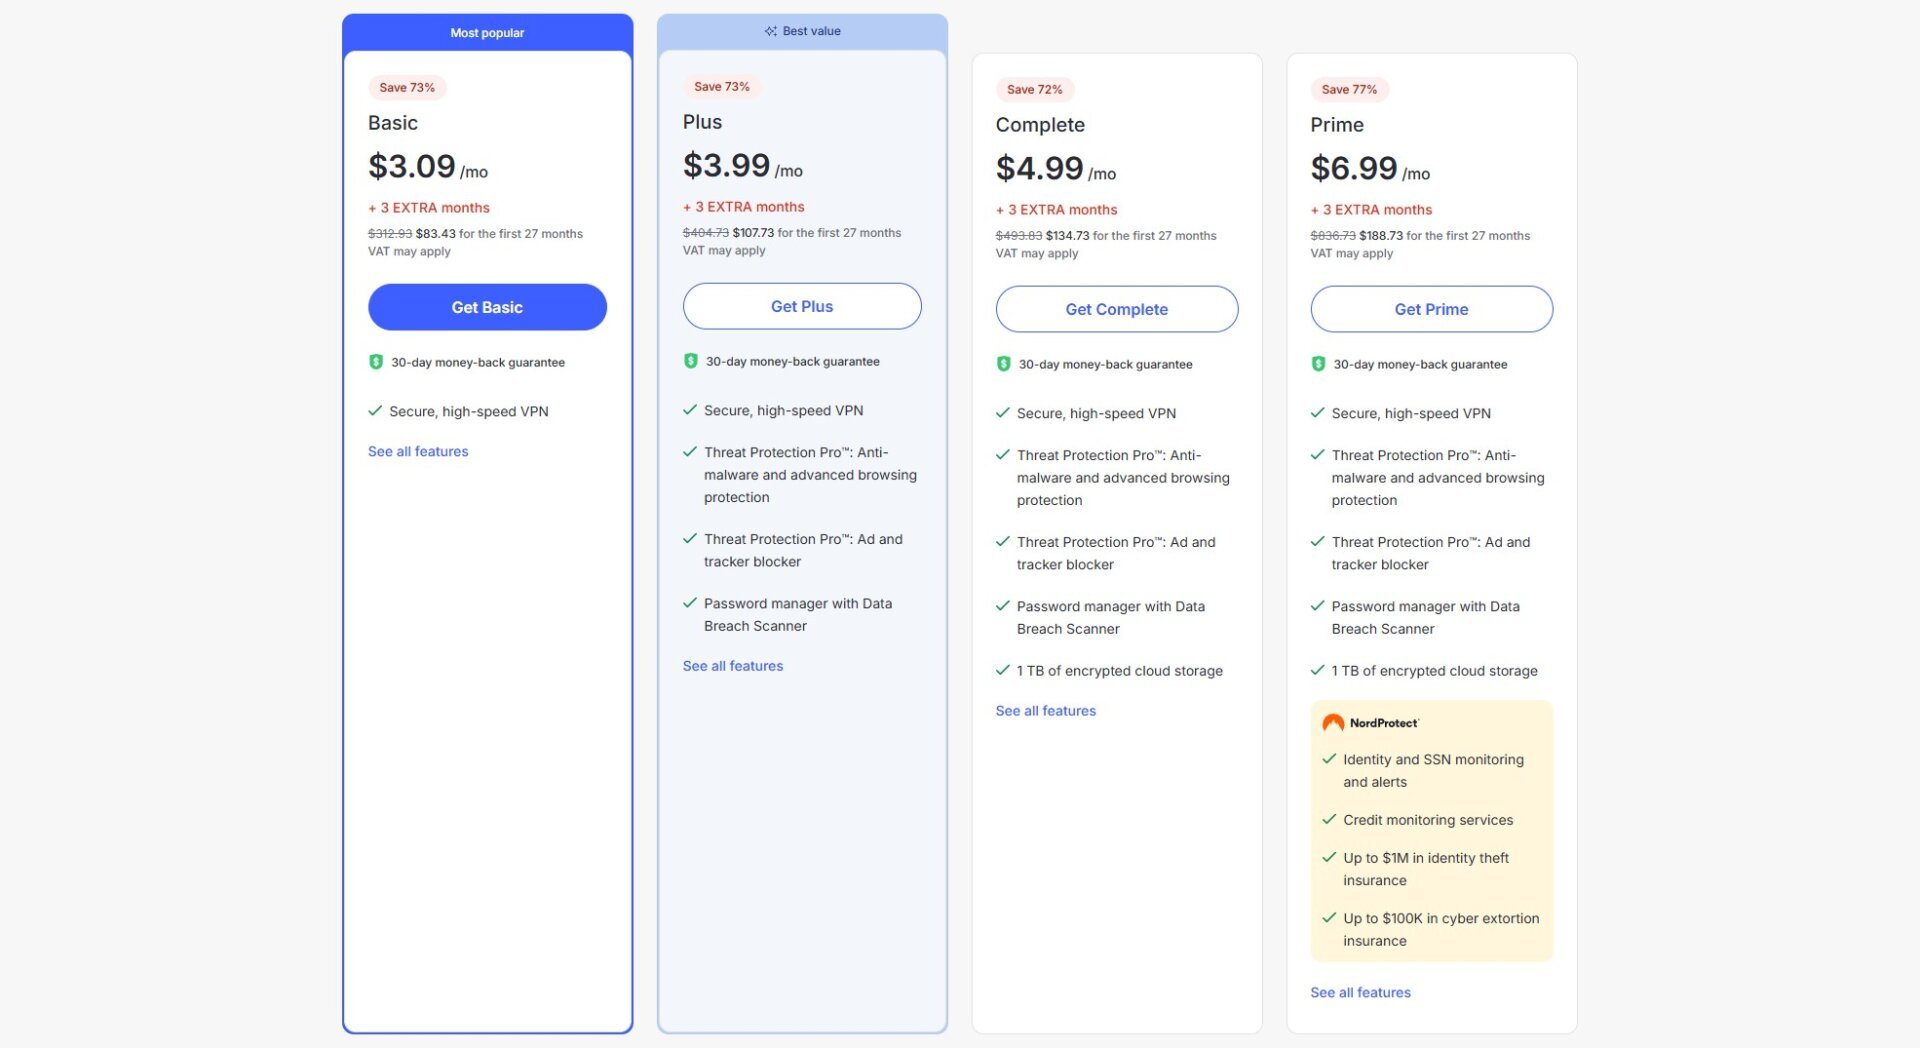Click the green shield icon in Complete plan

click(x=1004, y=364)
